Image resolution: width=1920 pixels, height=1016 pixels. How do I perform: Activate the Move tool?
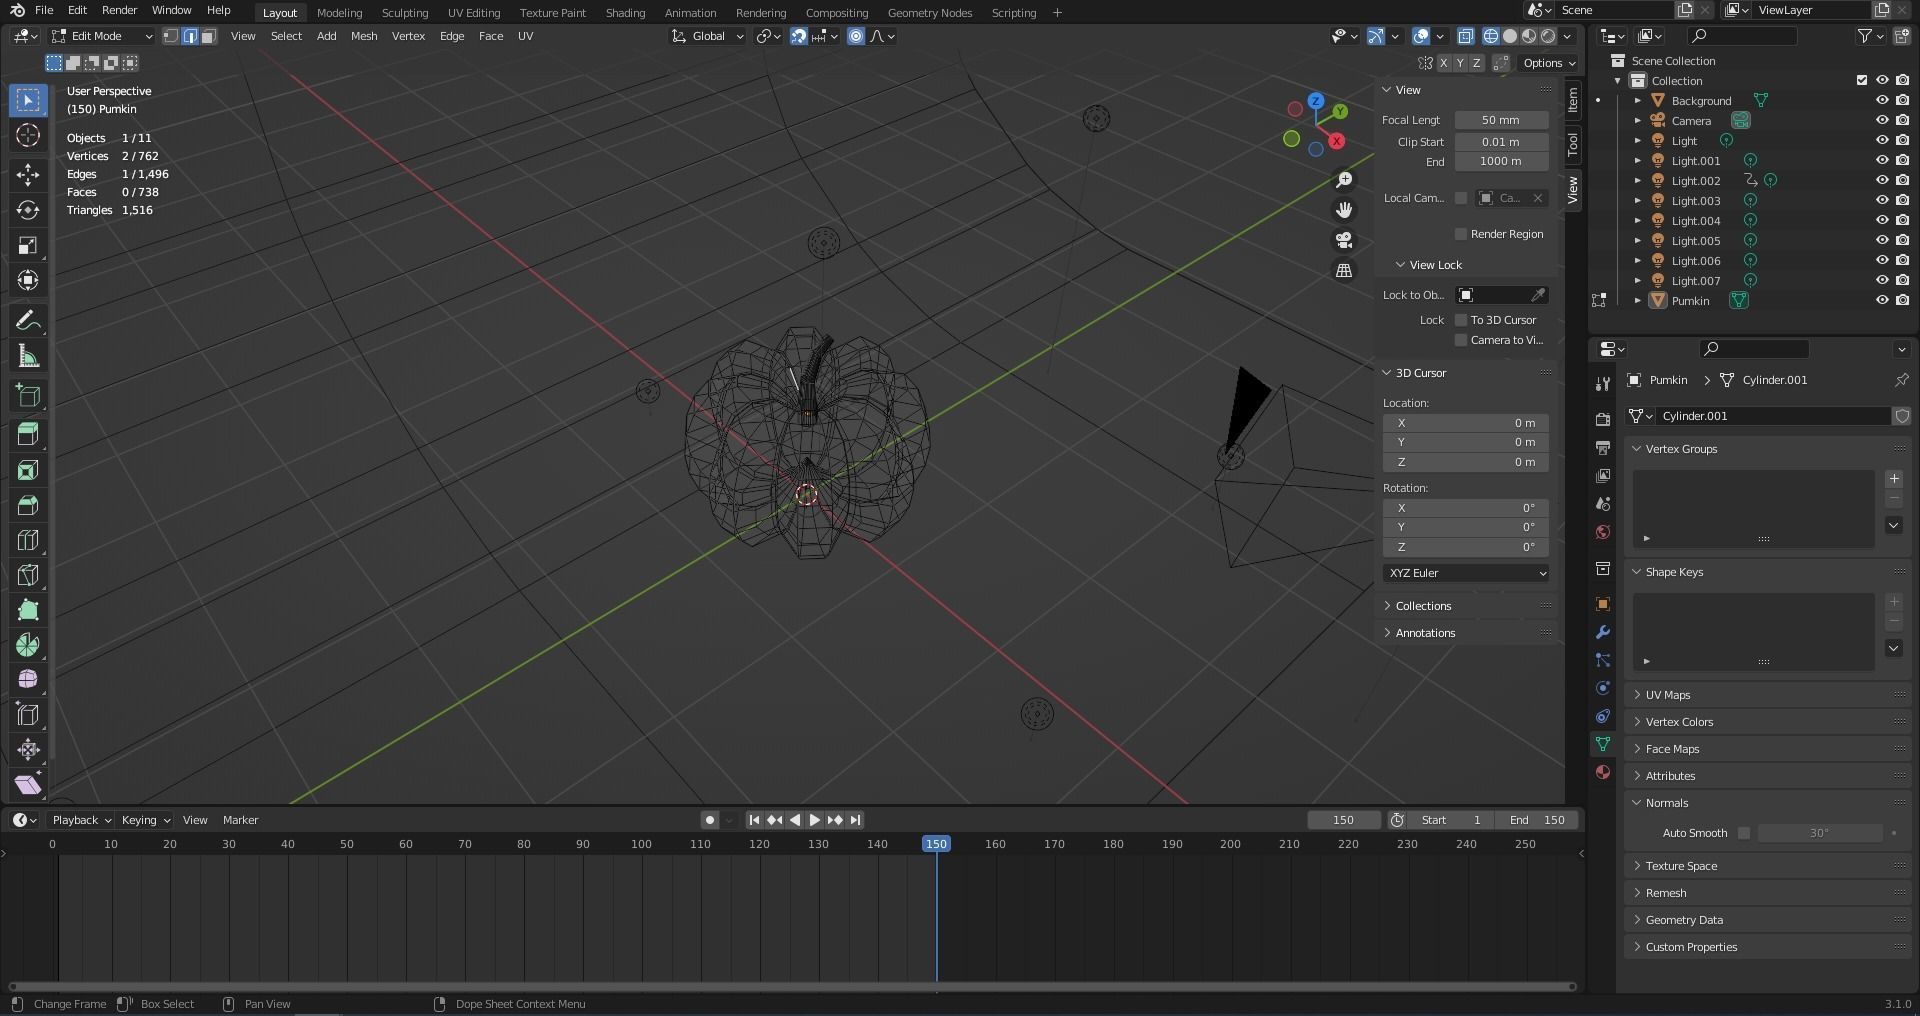28,175
